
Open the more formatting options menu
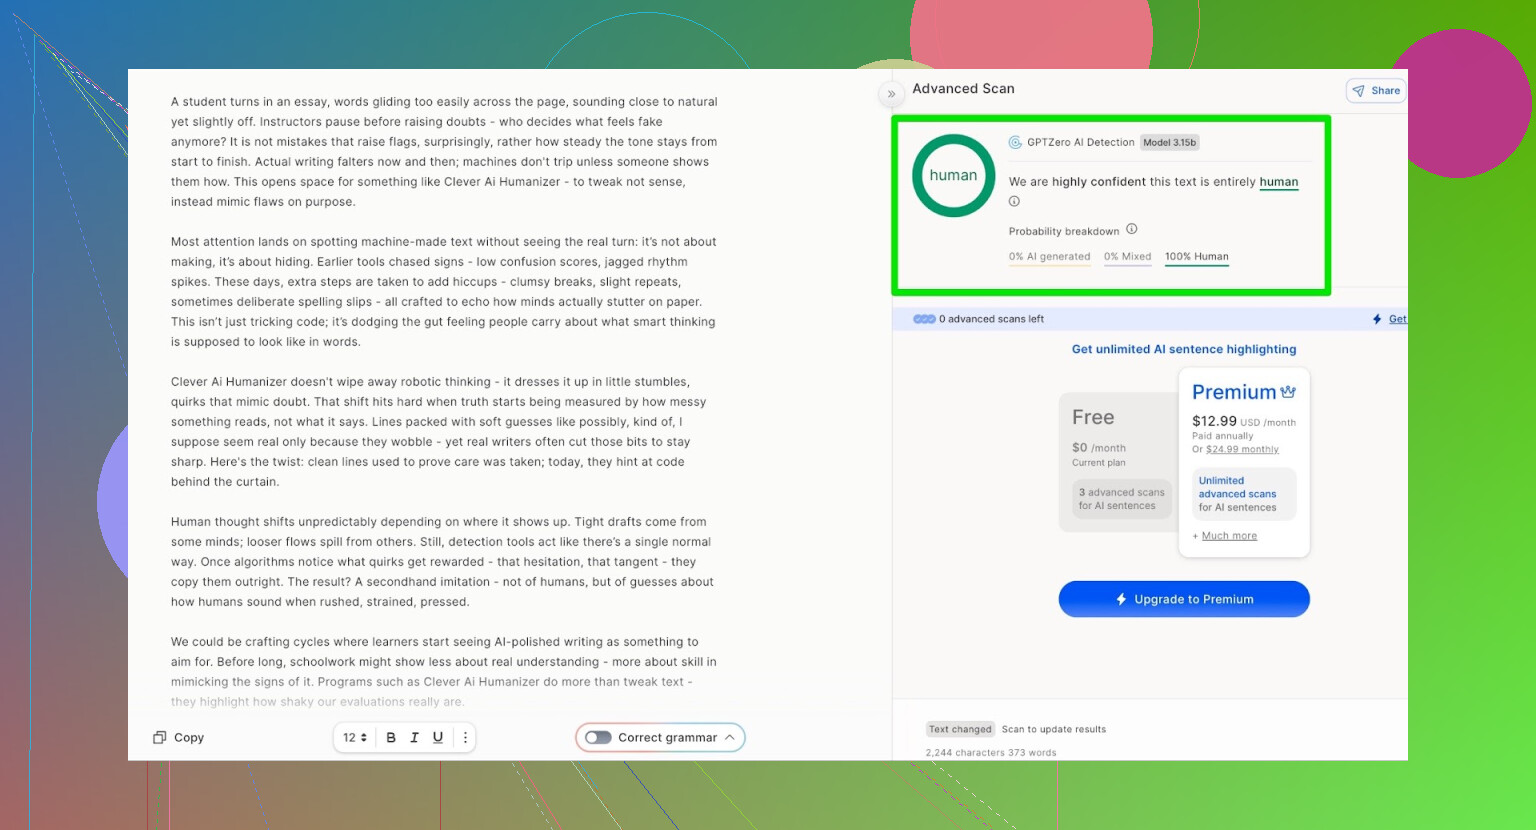coord(465,738)
